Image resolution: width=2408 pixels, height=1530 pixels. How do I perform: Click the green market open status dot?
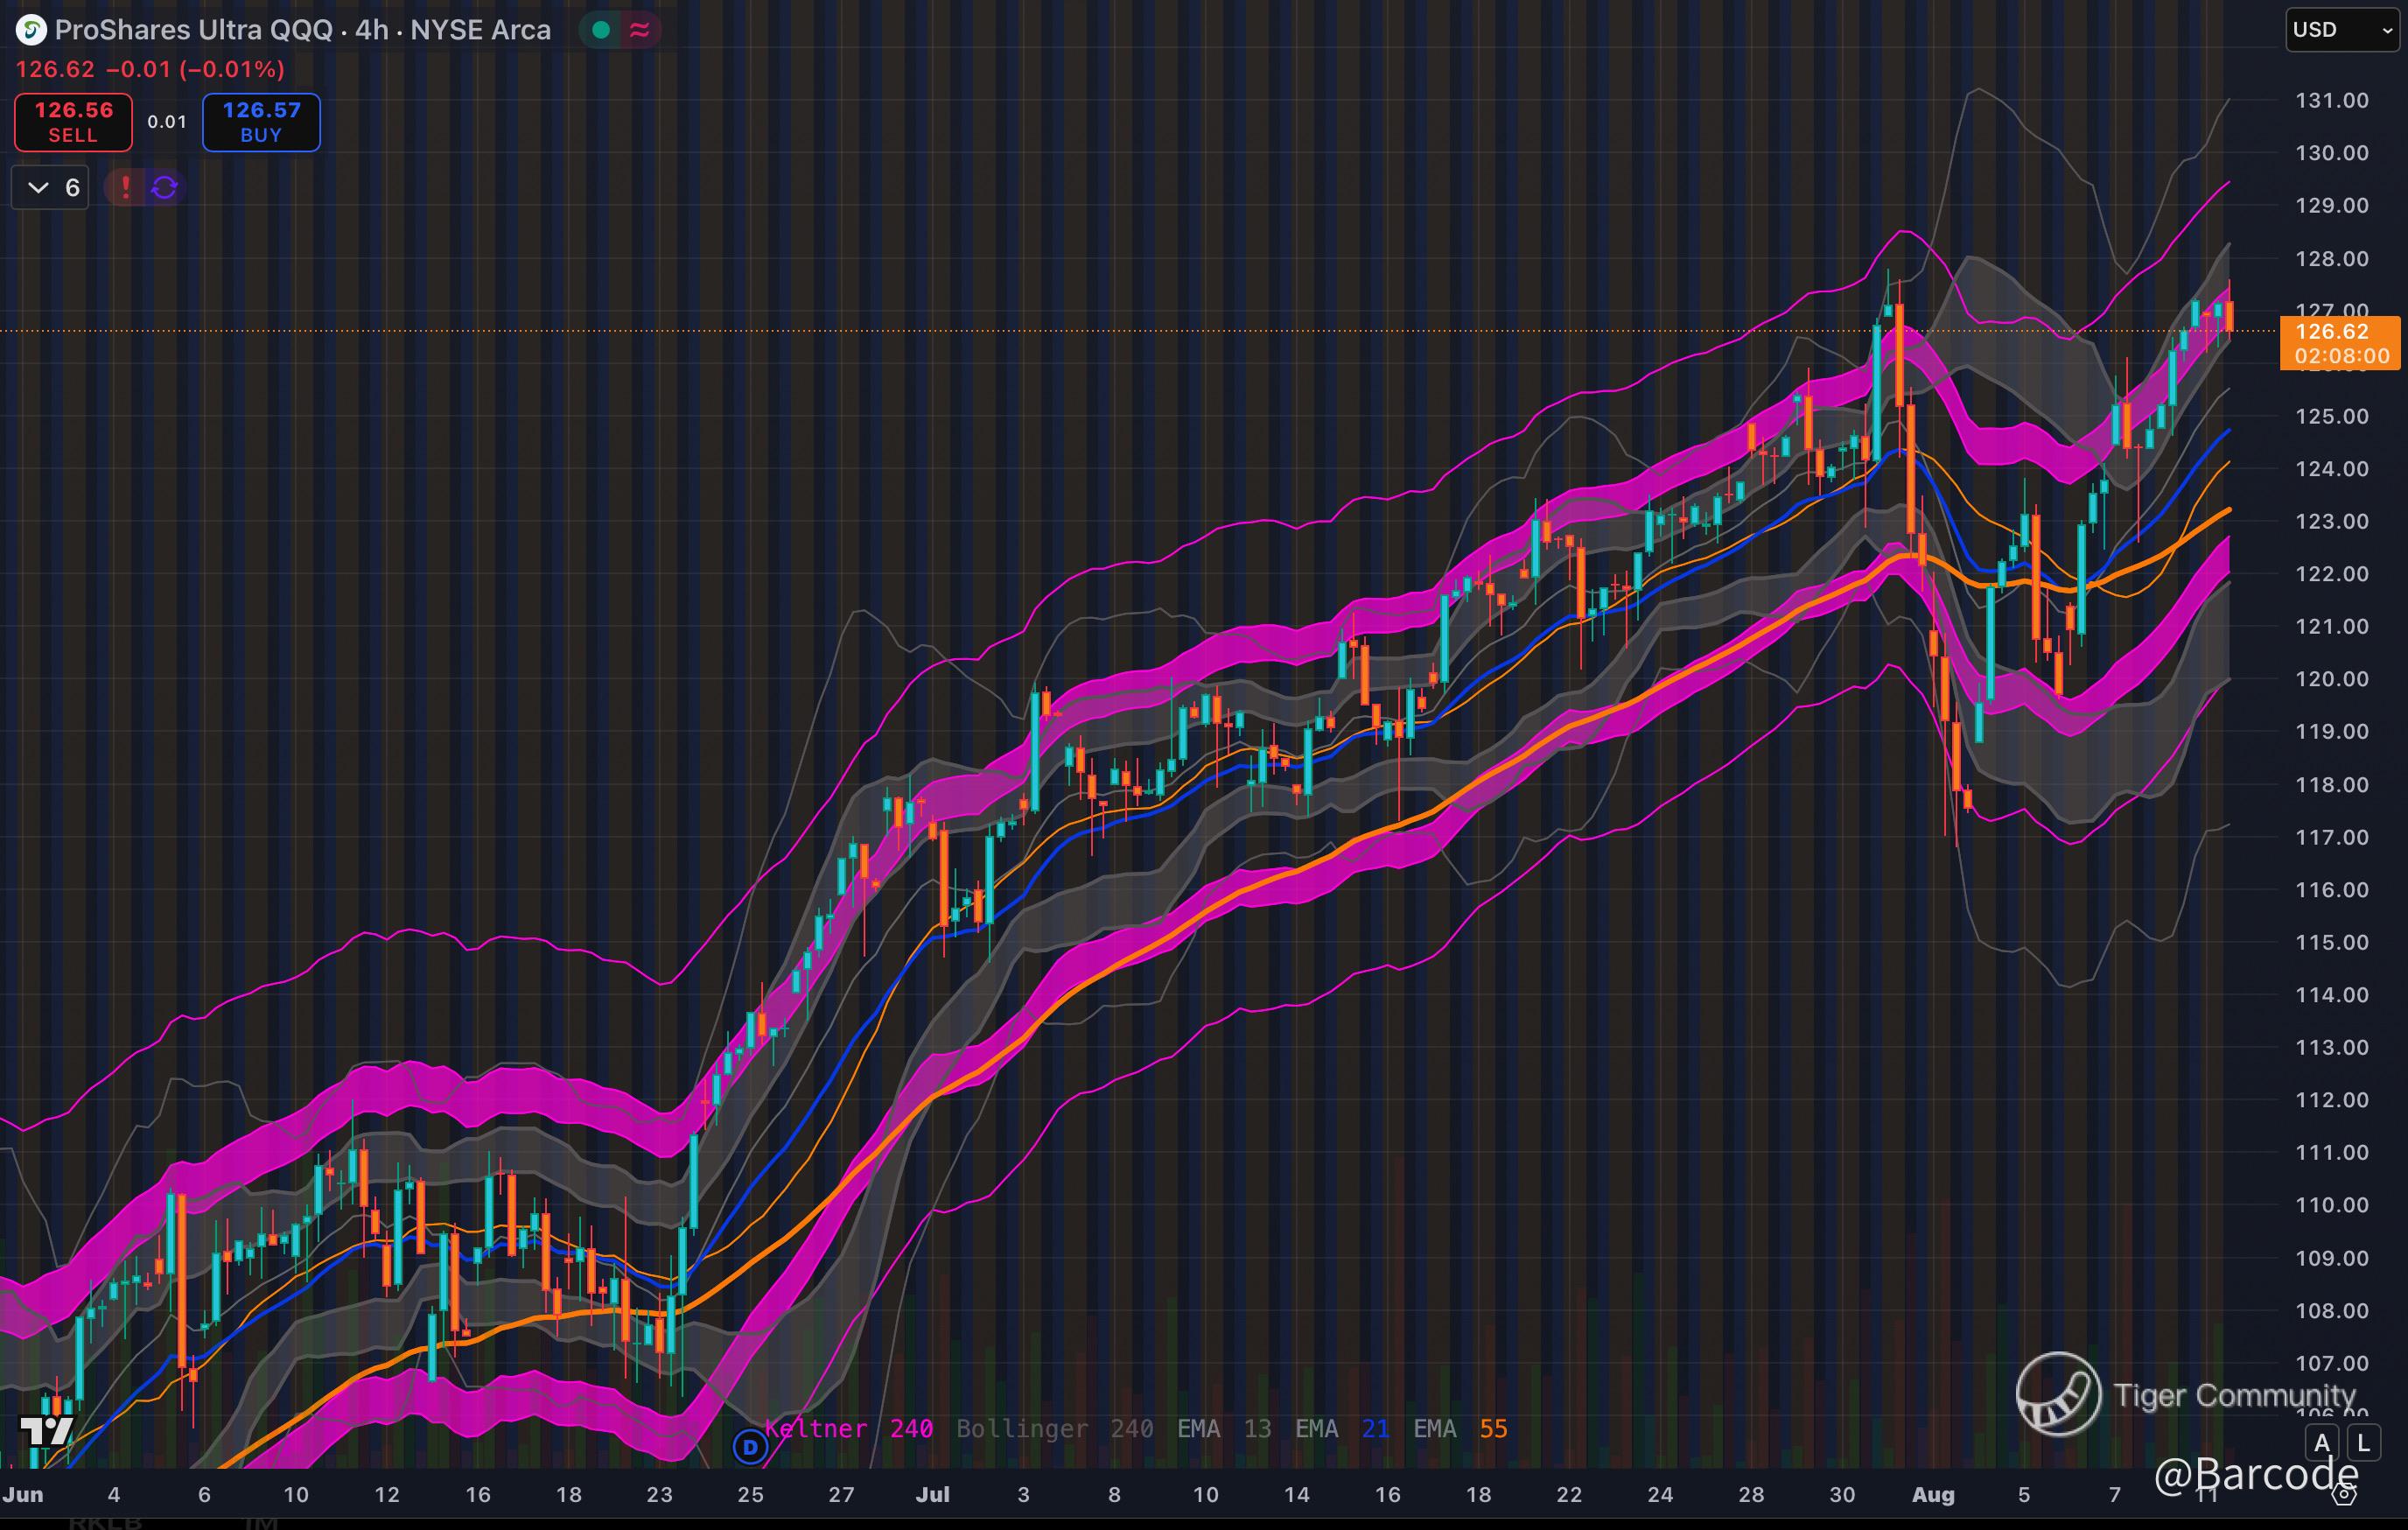[601, 30]
